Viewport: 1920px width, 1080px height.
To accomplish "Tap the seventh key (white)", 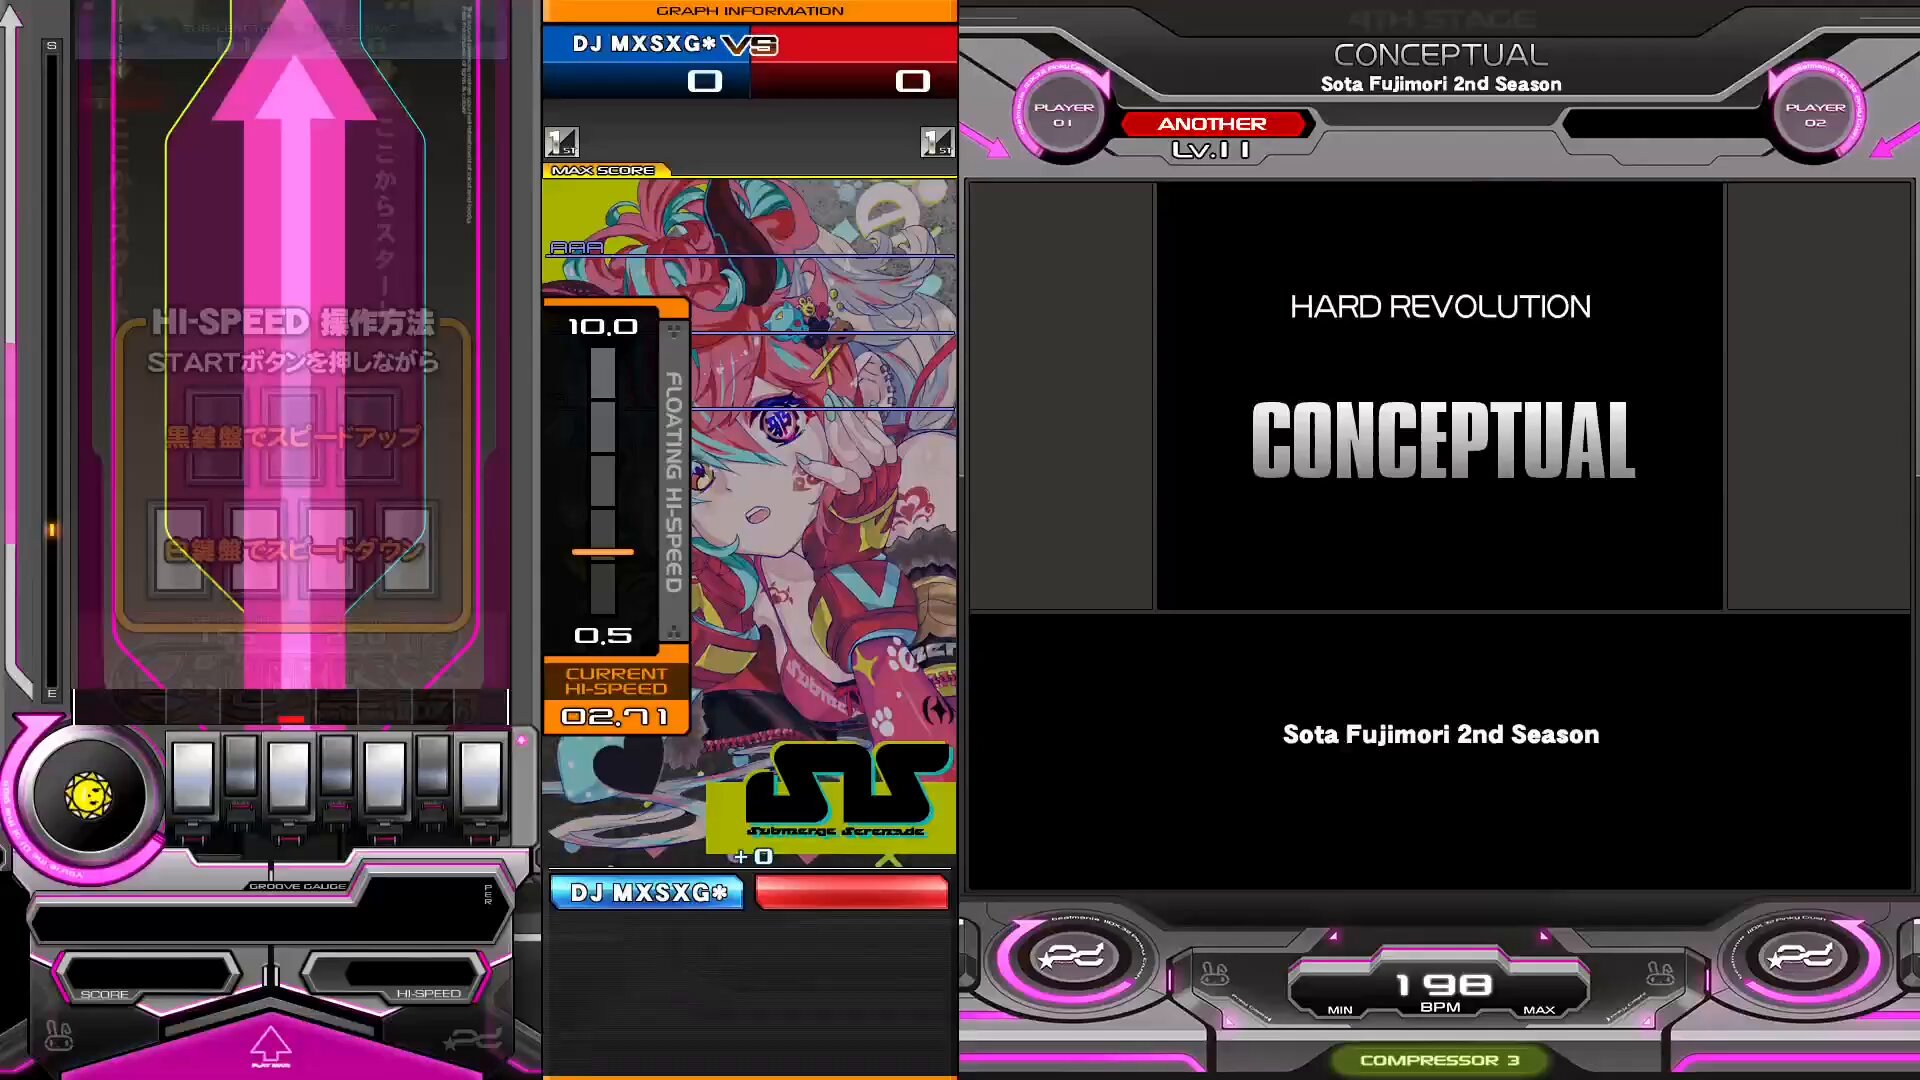I will click(481, 775).
